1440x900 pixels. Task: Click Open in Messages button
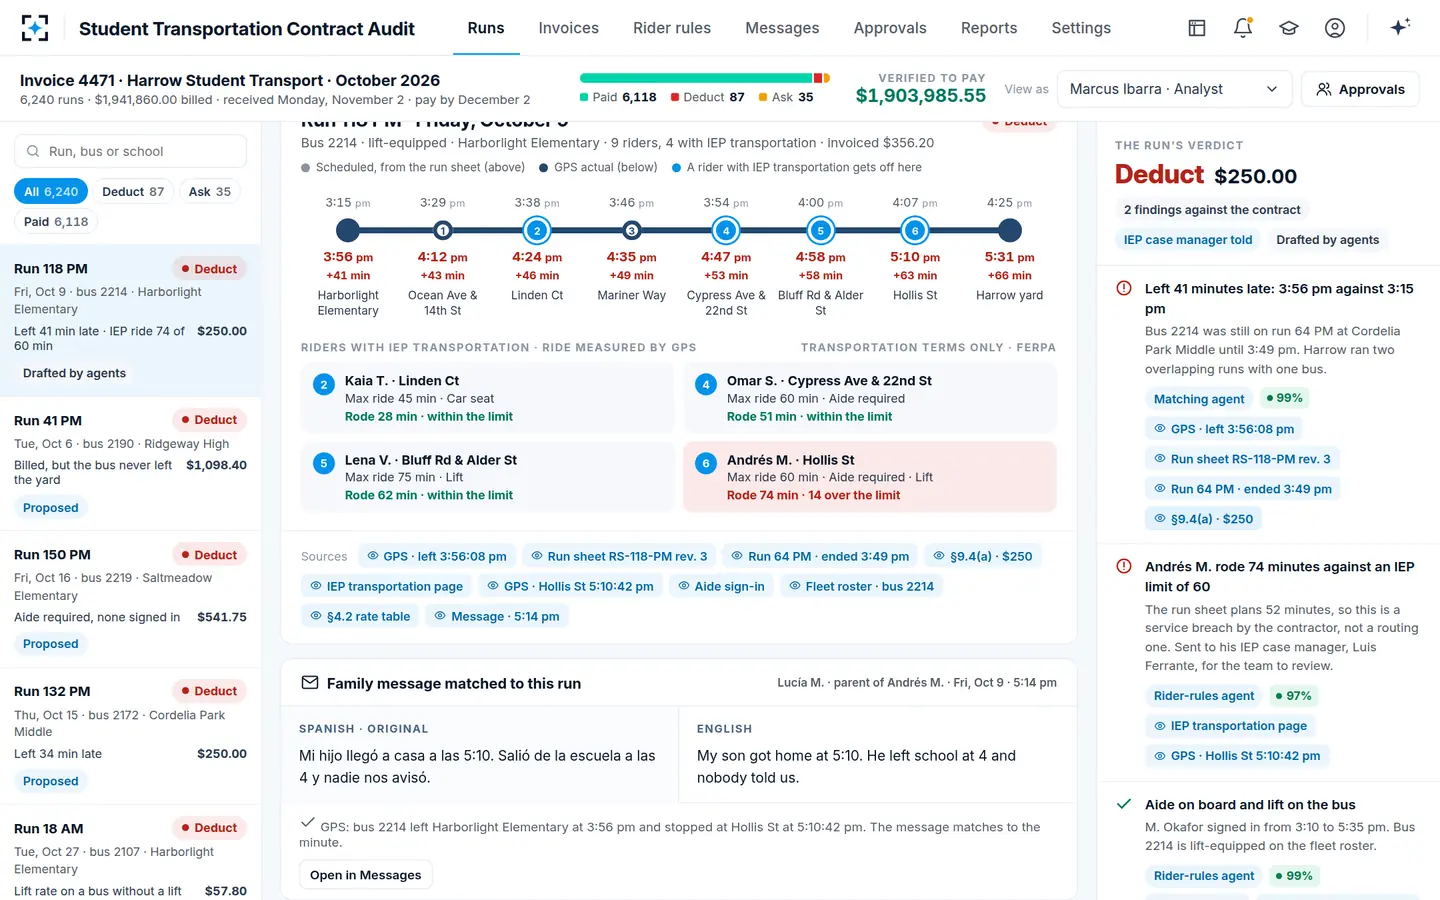point(365,875)
